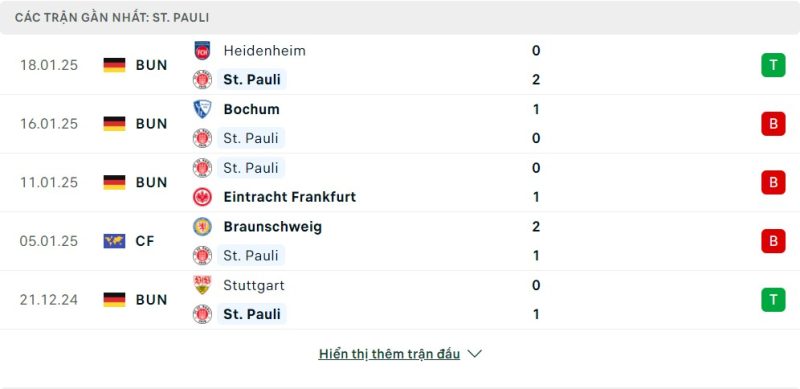Click the Eintracht Frankfurt club crest
The width and height of the screenshot is (800, 389).
202,197
